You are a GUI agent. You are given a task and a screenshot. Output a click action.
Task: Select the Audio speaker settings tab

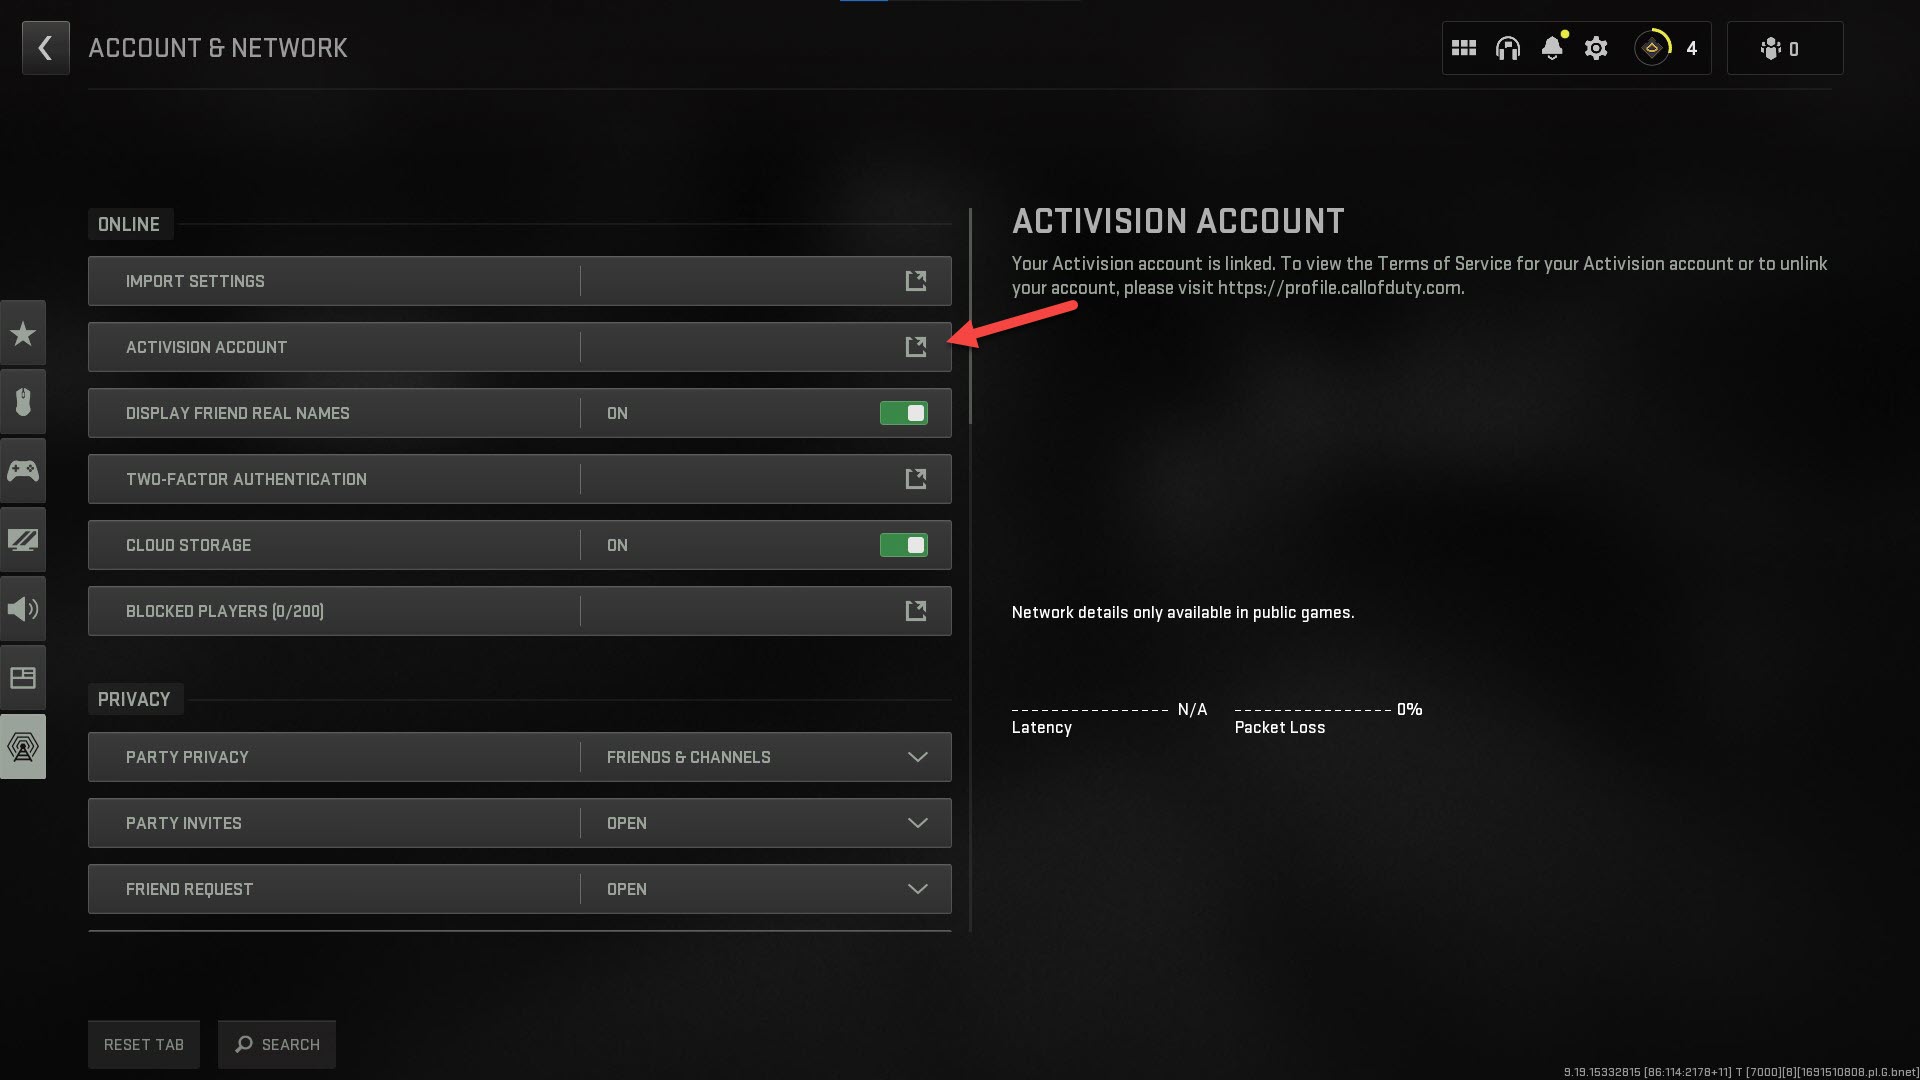pos(23,609)
